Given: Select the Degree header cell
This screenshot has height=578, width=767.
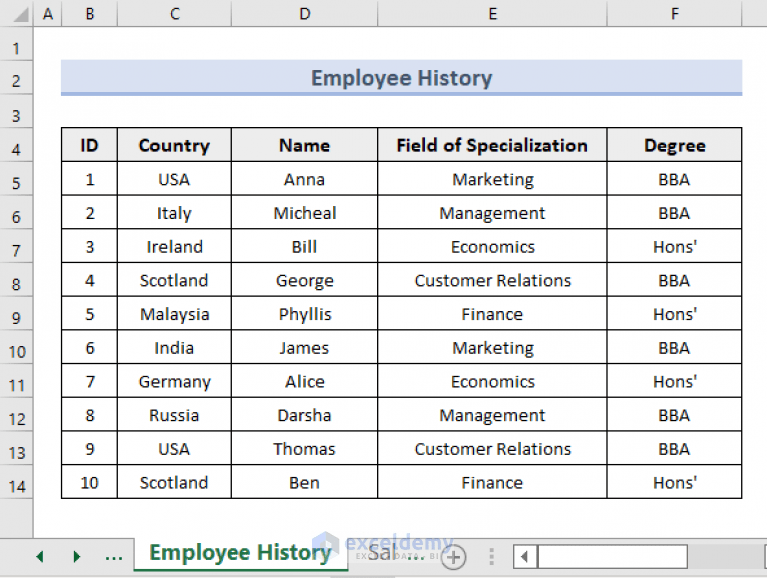Looking at the screenshot, I should (675, 145).
